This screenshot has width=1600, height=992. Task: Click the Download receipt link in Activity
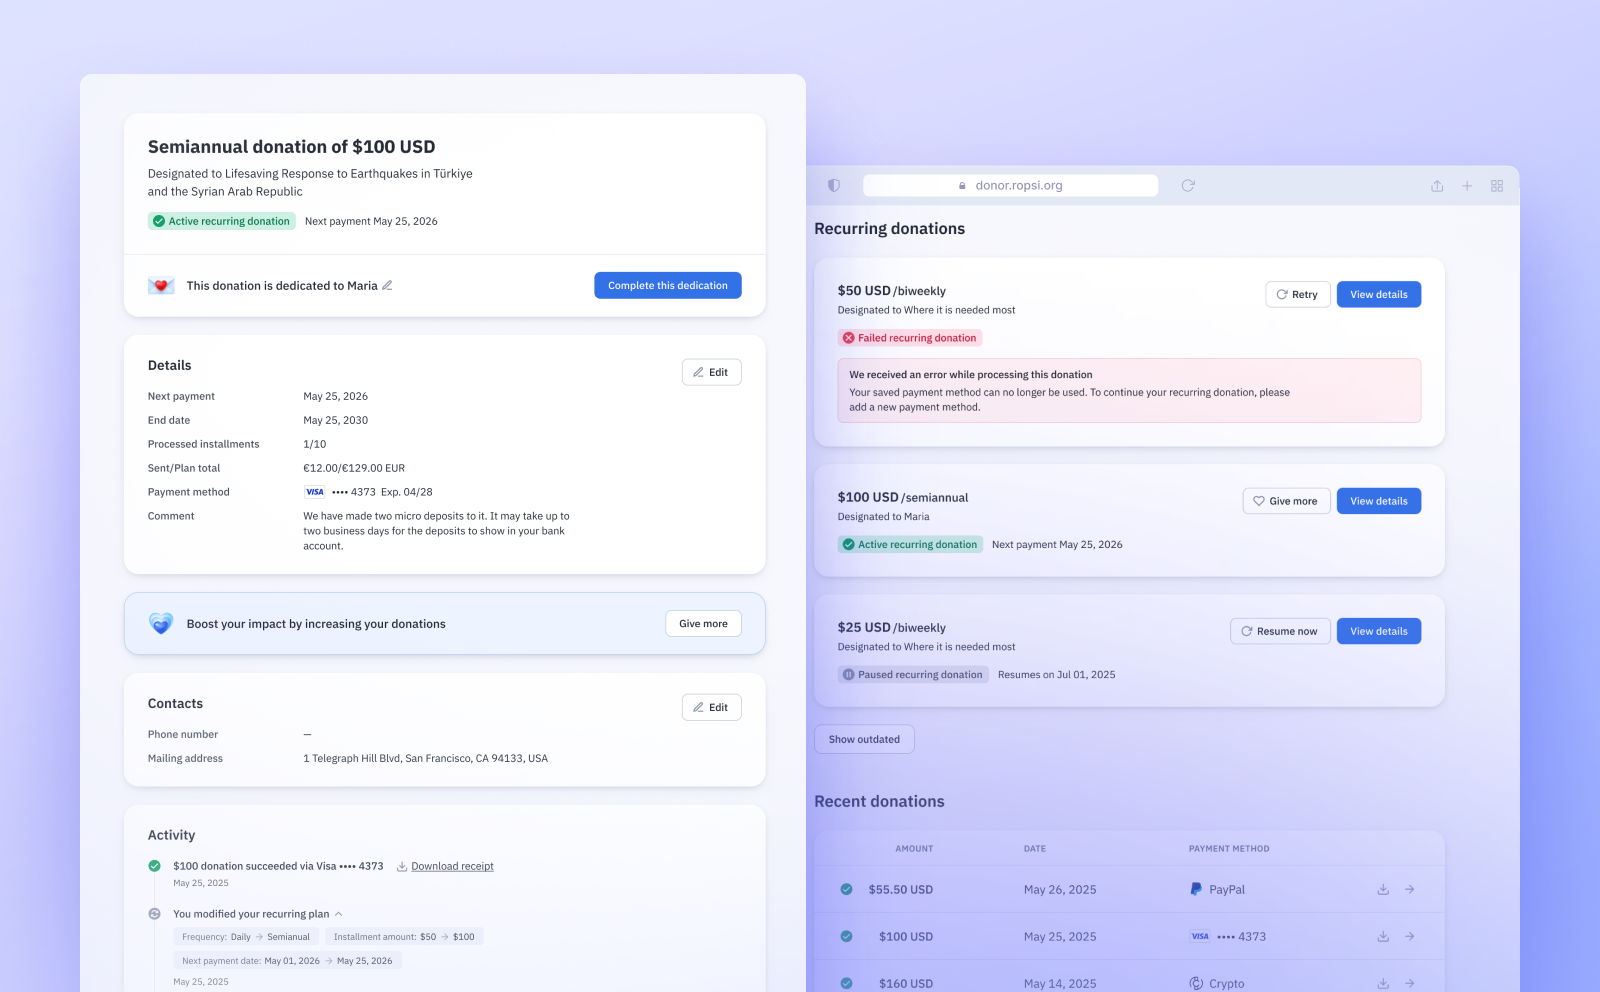[x=452, y=867]
